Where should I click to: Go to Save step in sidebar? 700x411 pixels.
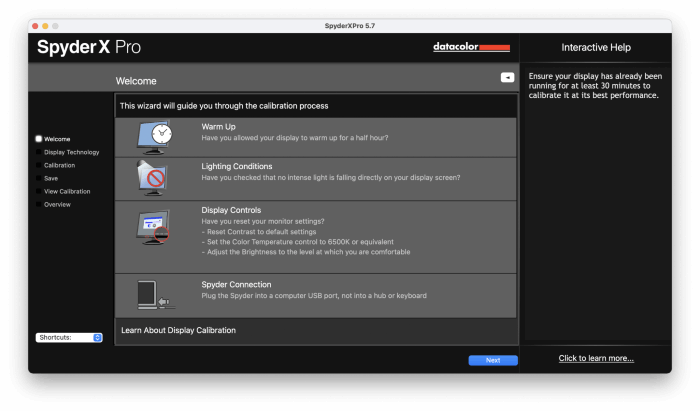pos(51,178)
